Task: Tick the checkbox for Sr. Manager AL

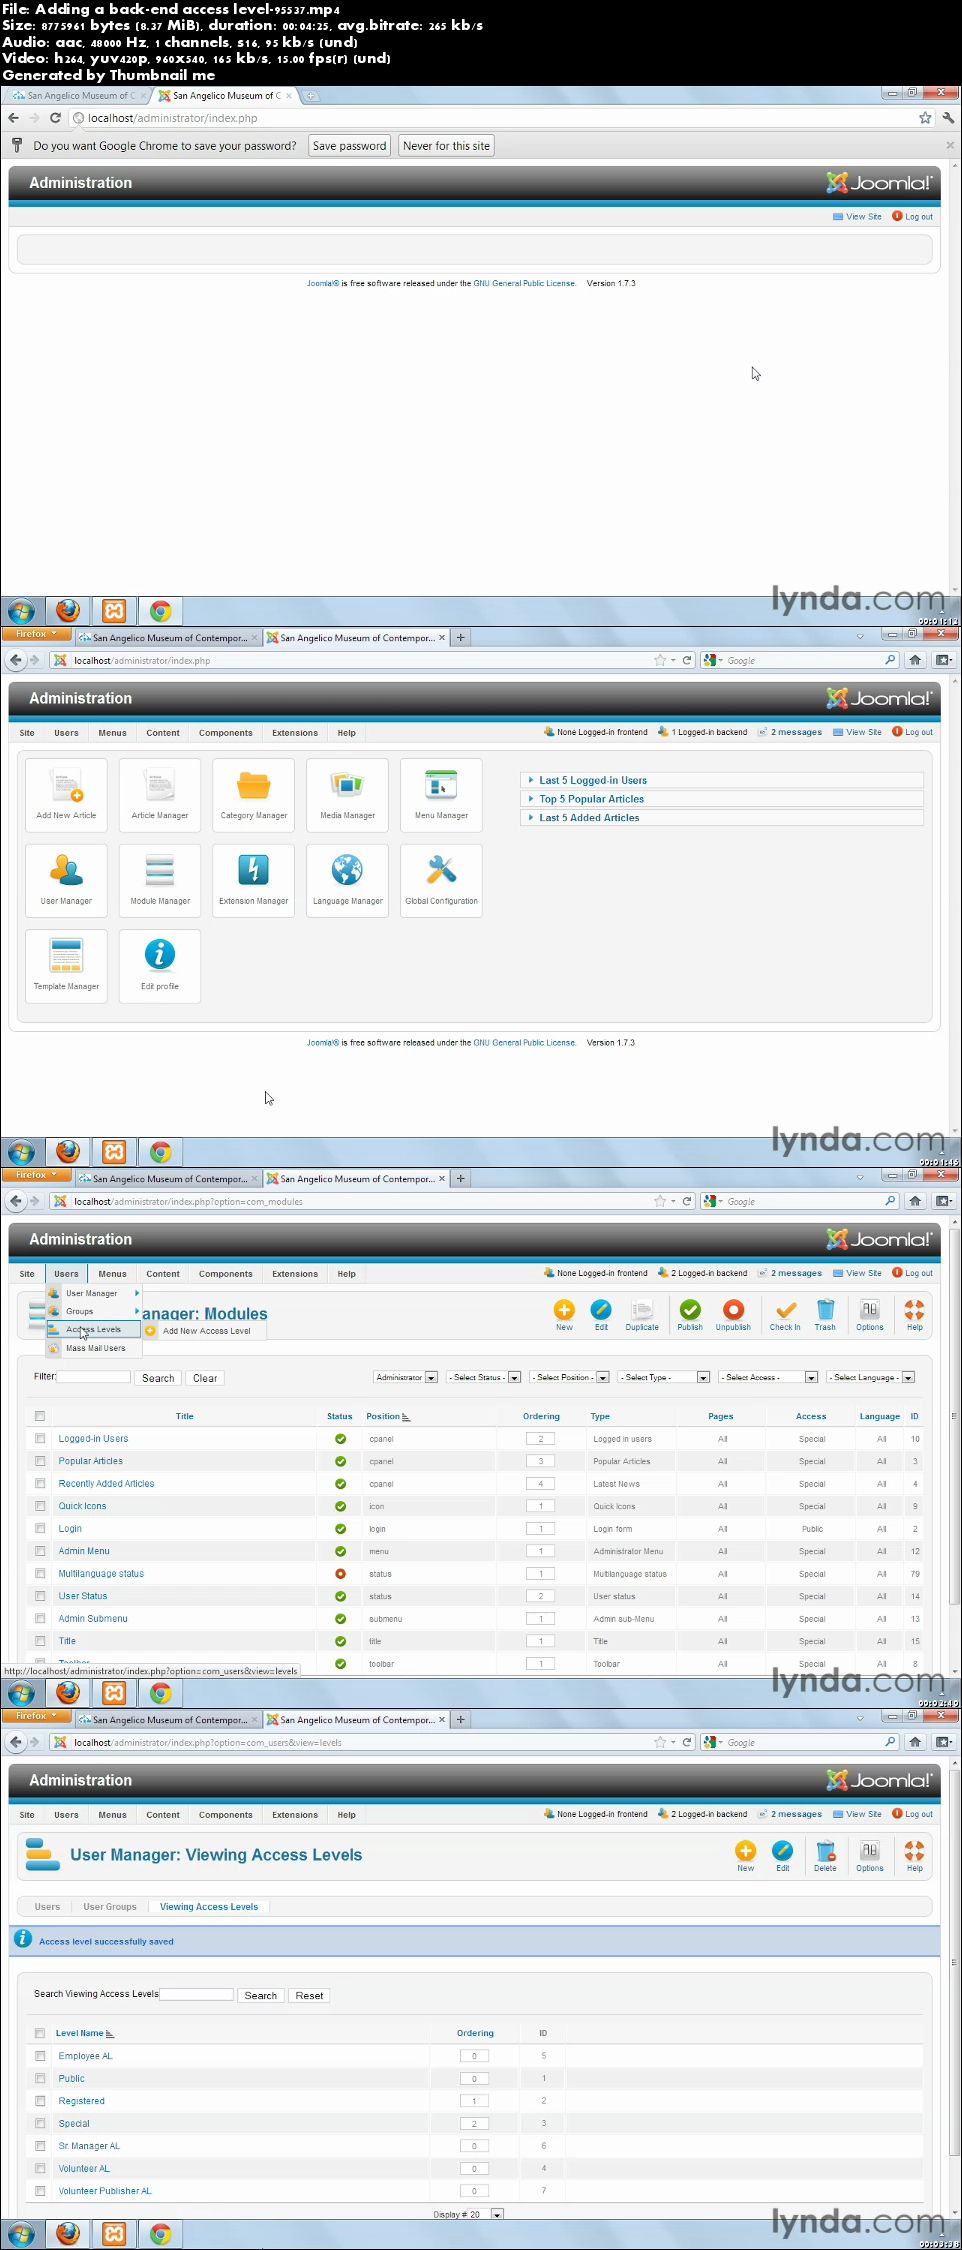Action: coord(40,2146)
